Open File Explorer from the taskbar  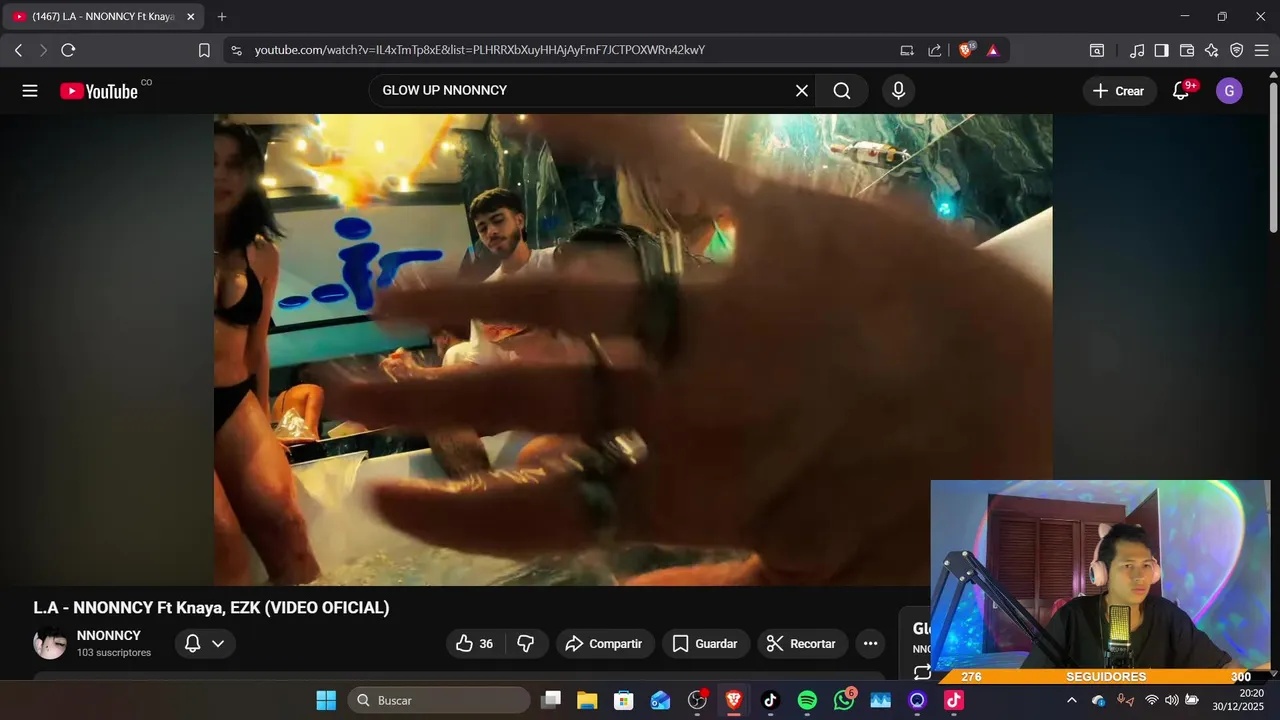tap(587, 700)
